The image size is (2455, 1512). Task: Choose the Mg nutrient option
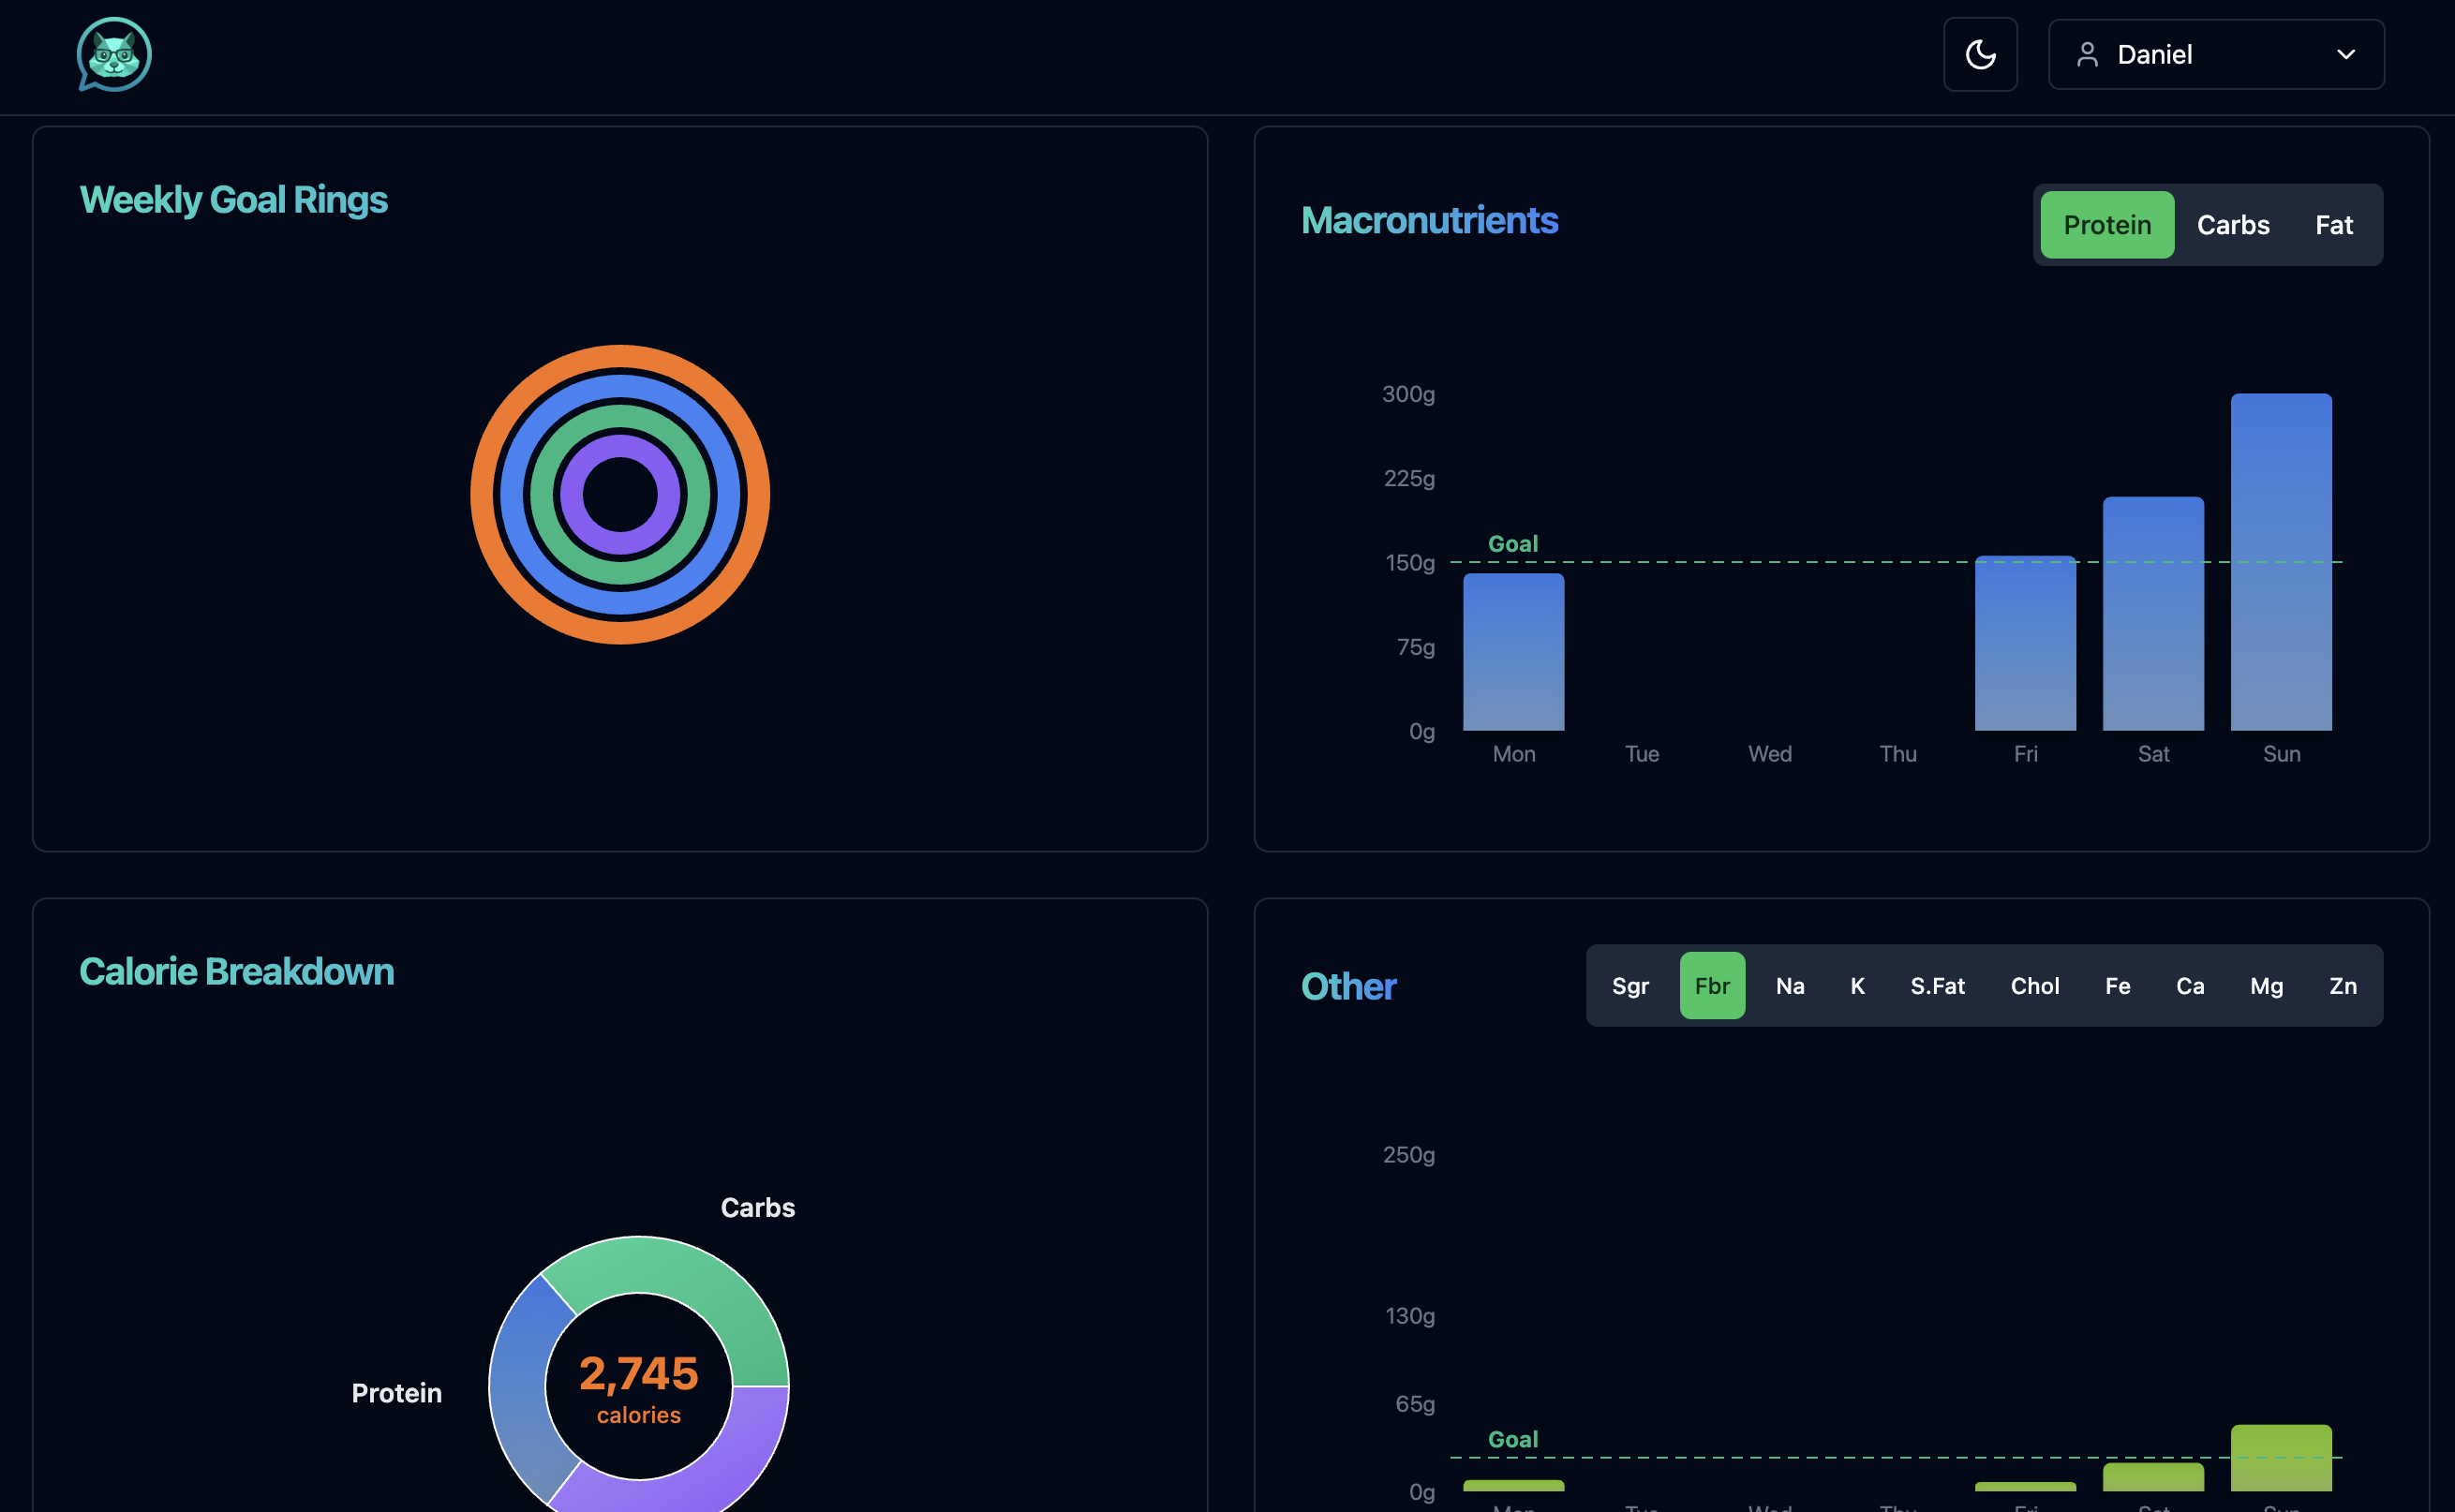tap(2266, 986)
